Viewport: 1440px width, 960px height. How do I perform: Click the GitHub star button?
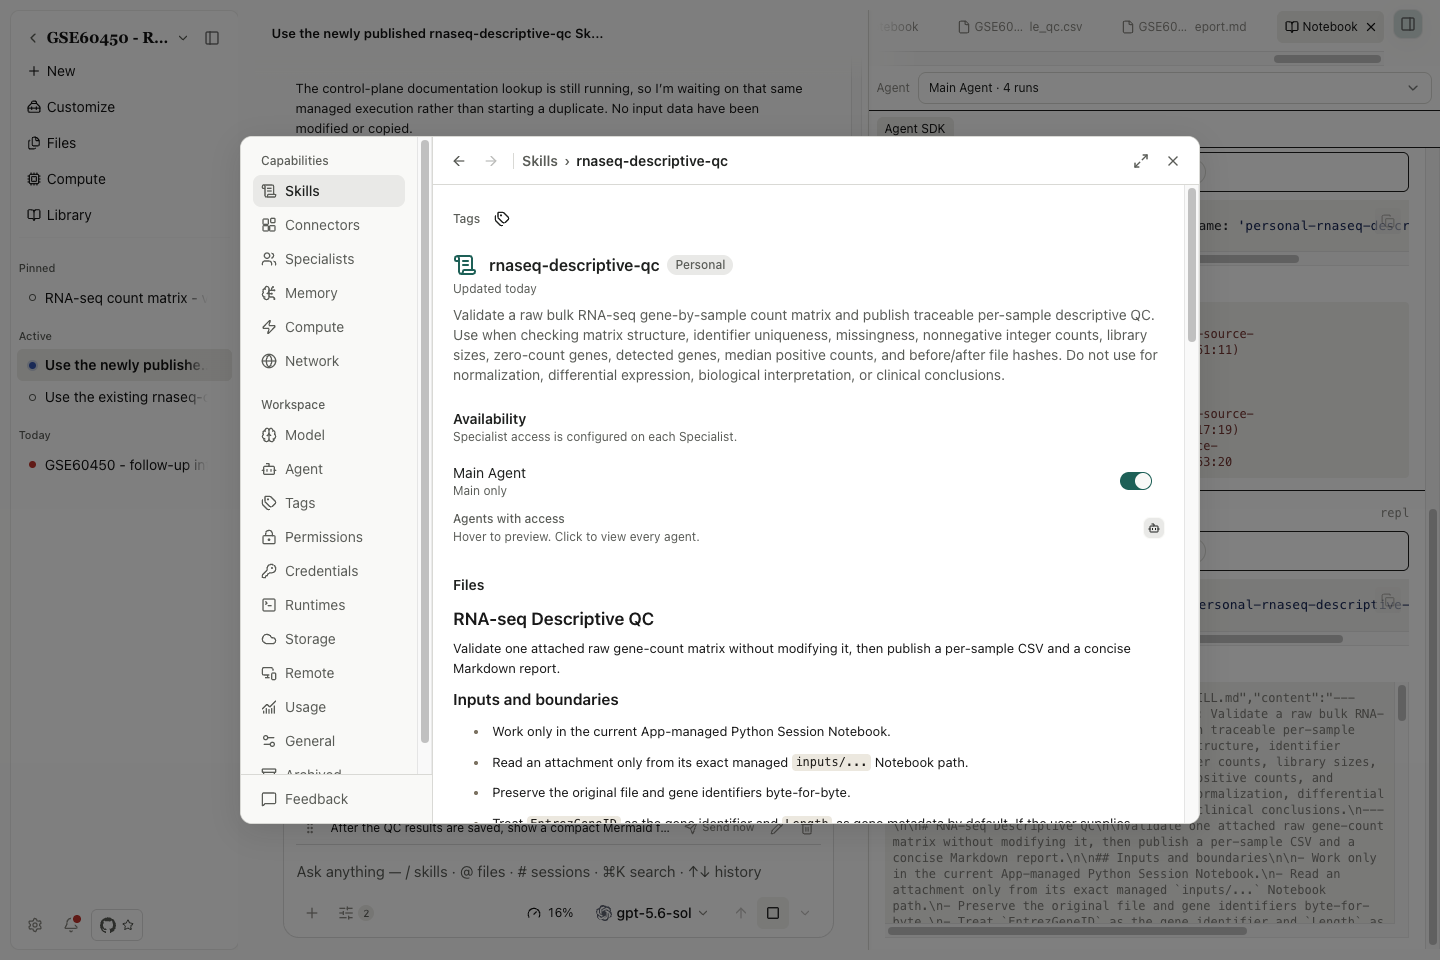click(117, 925)
